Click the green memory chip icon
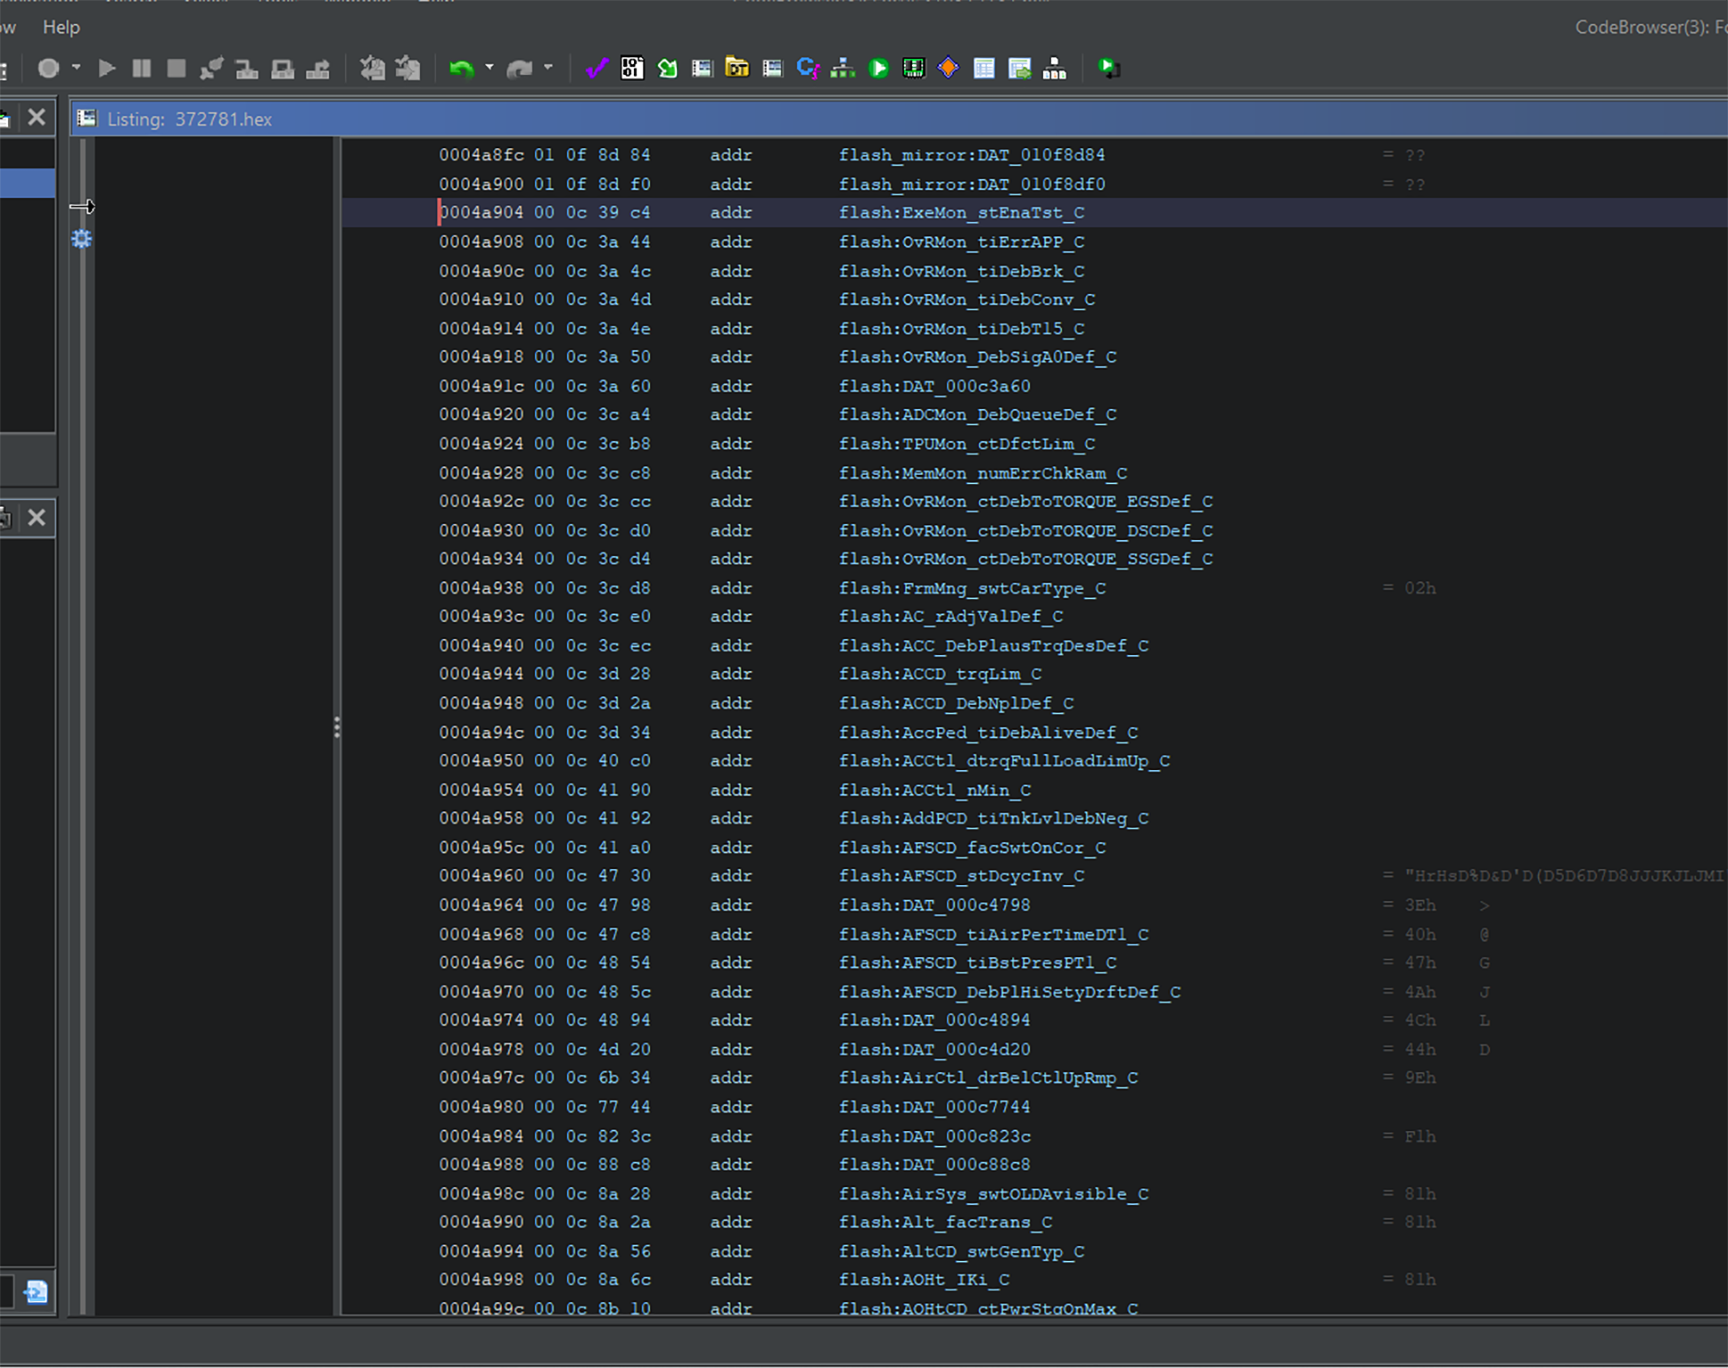The width and height of the screenshot is (1728, 1368). click(x=913, y=68)
